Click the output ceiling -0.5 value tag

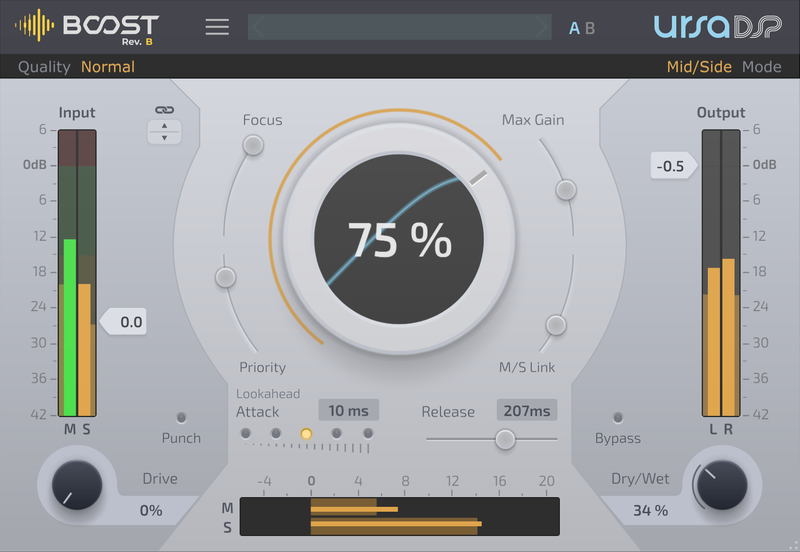pos(673,166)
